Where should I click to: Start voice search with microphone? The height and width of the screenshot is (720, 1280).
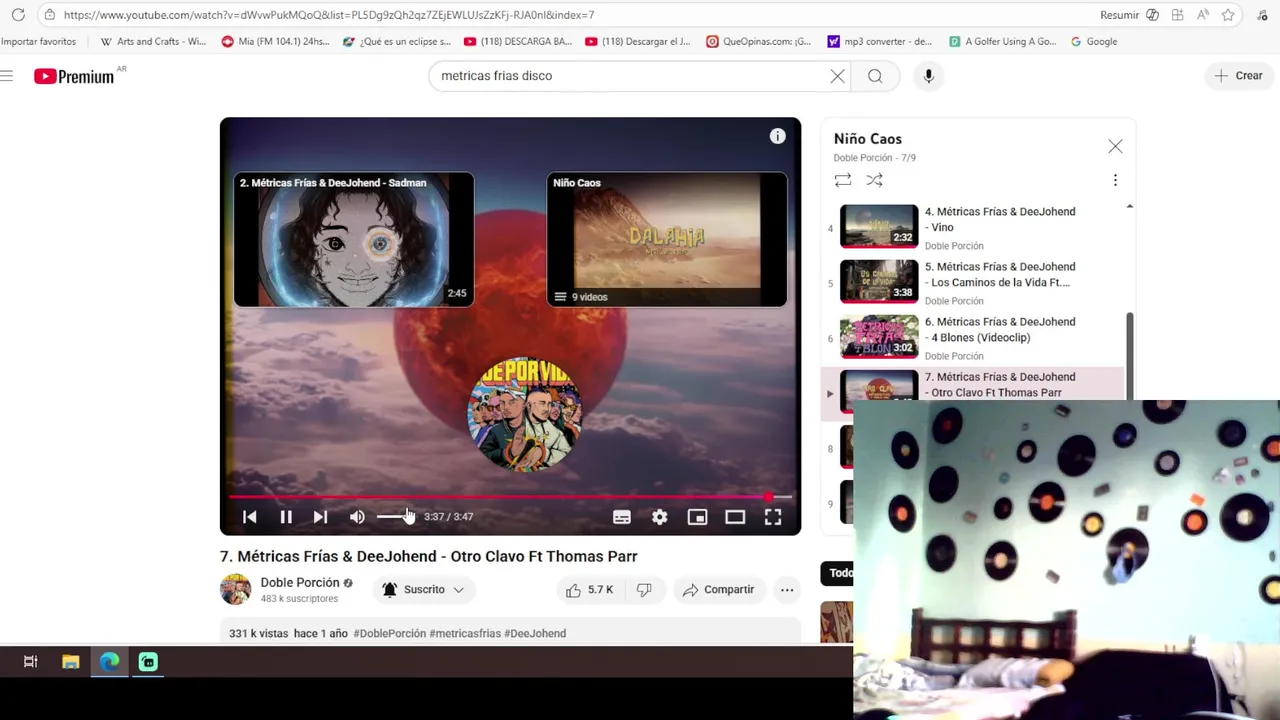tap(928, 76)
